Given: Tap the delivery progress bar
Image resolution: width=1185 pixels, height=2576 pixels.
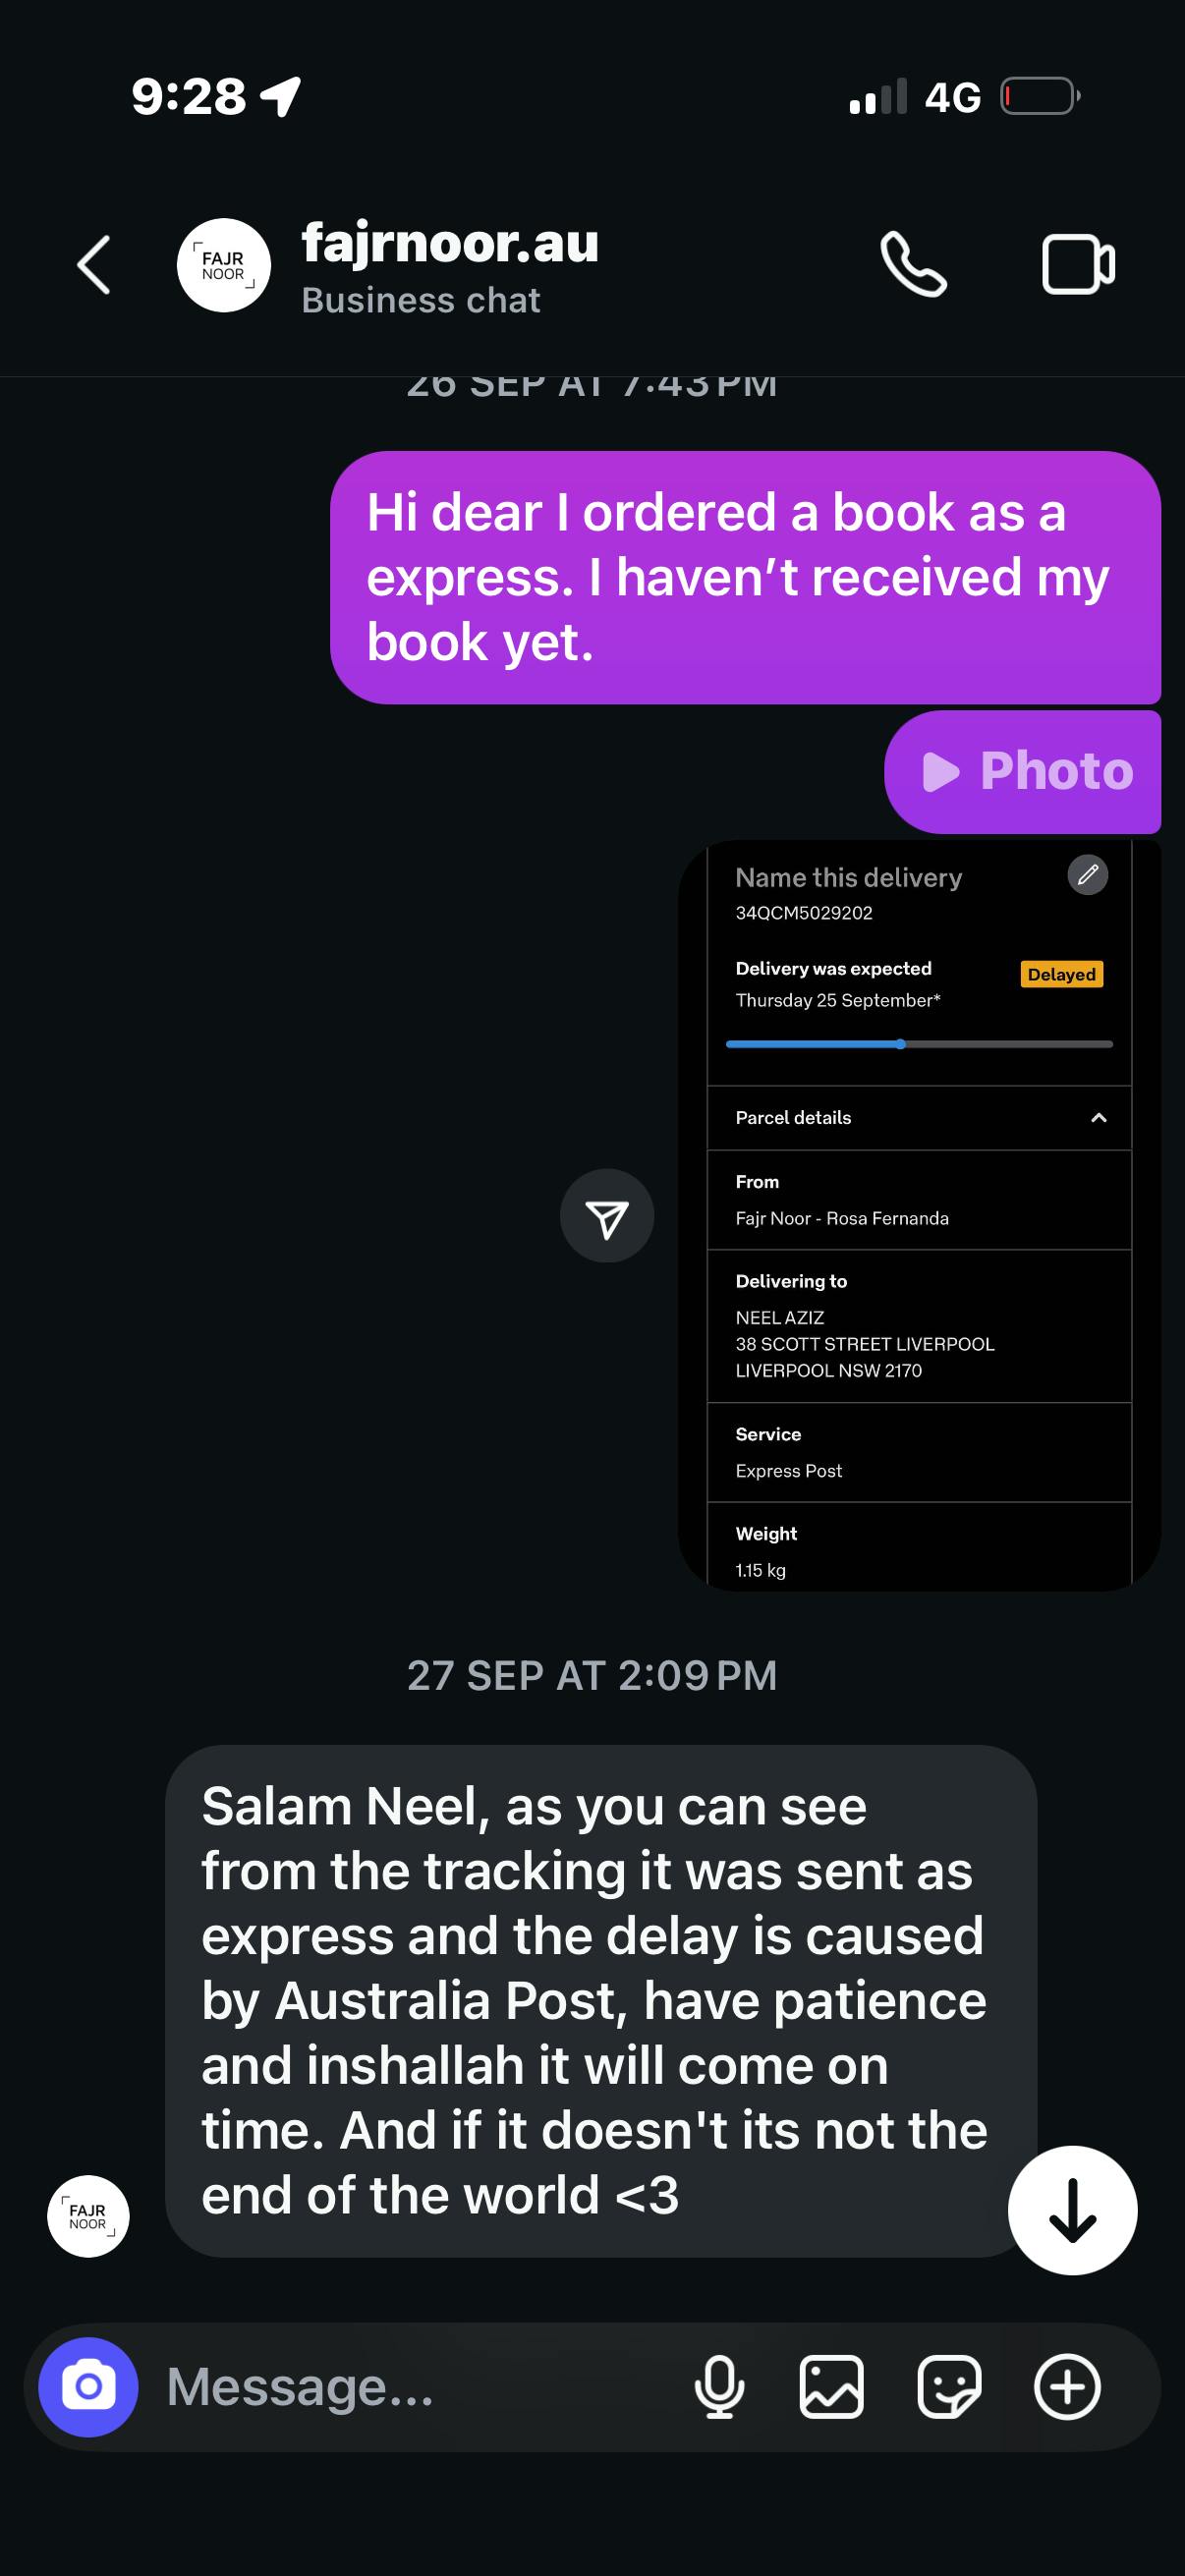Looking at the screenshot, I should click(919, 1044).
